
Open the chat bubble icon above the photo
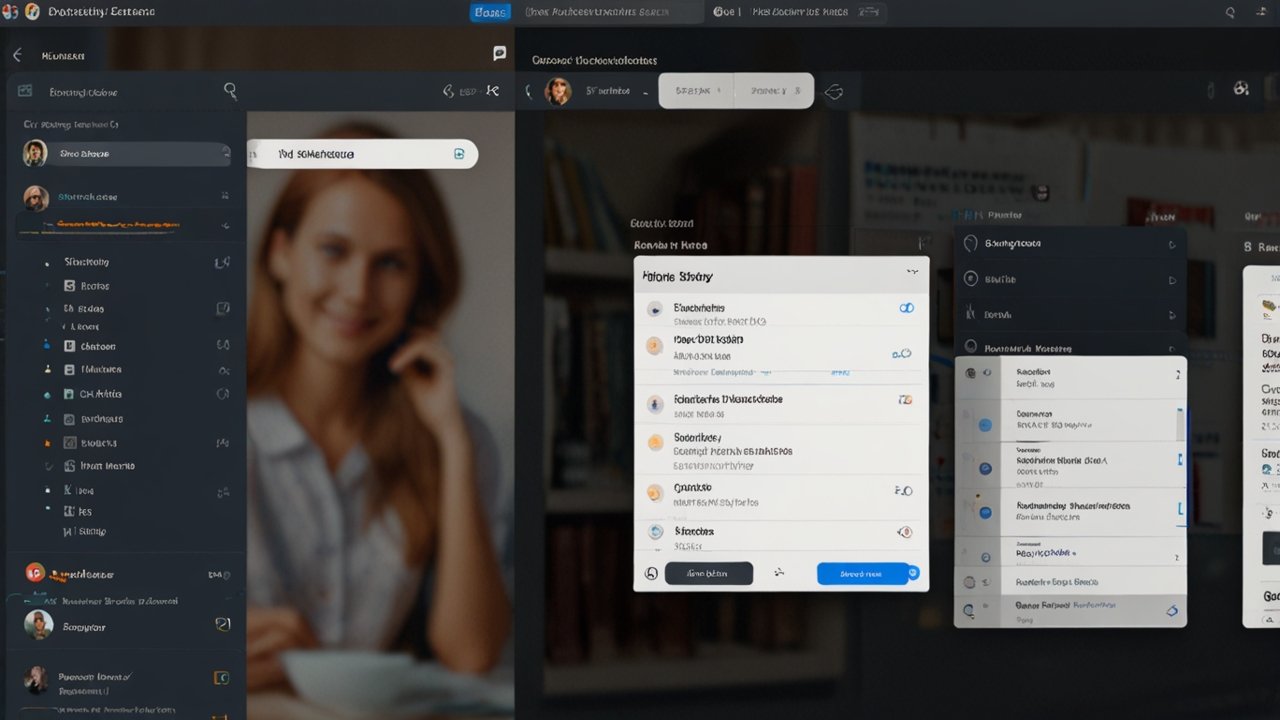coord(499,54)
